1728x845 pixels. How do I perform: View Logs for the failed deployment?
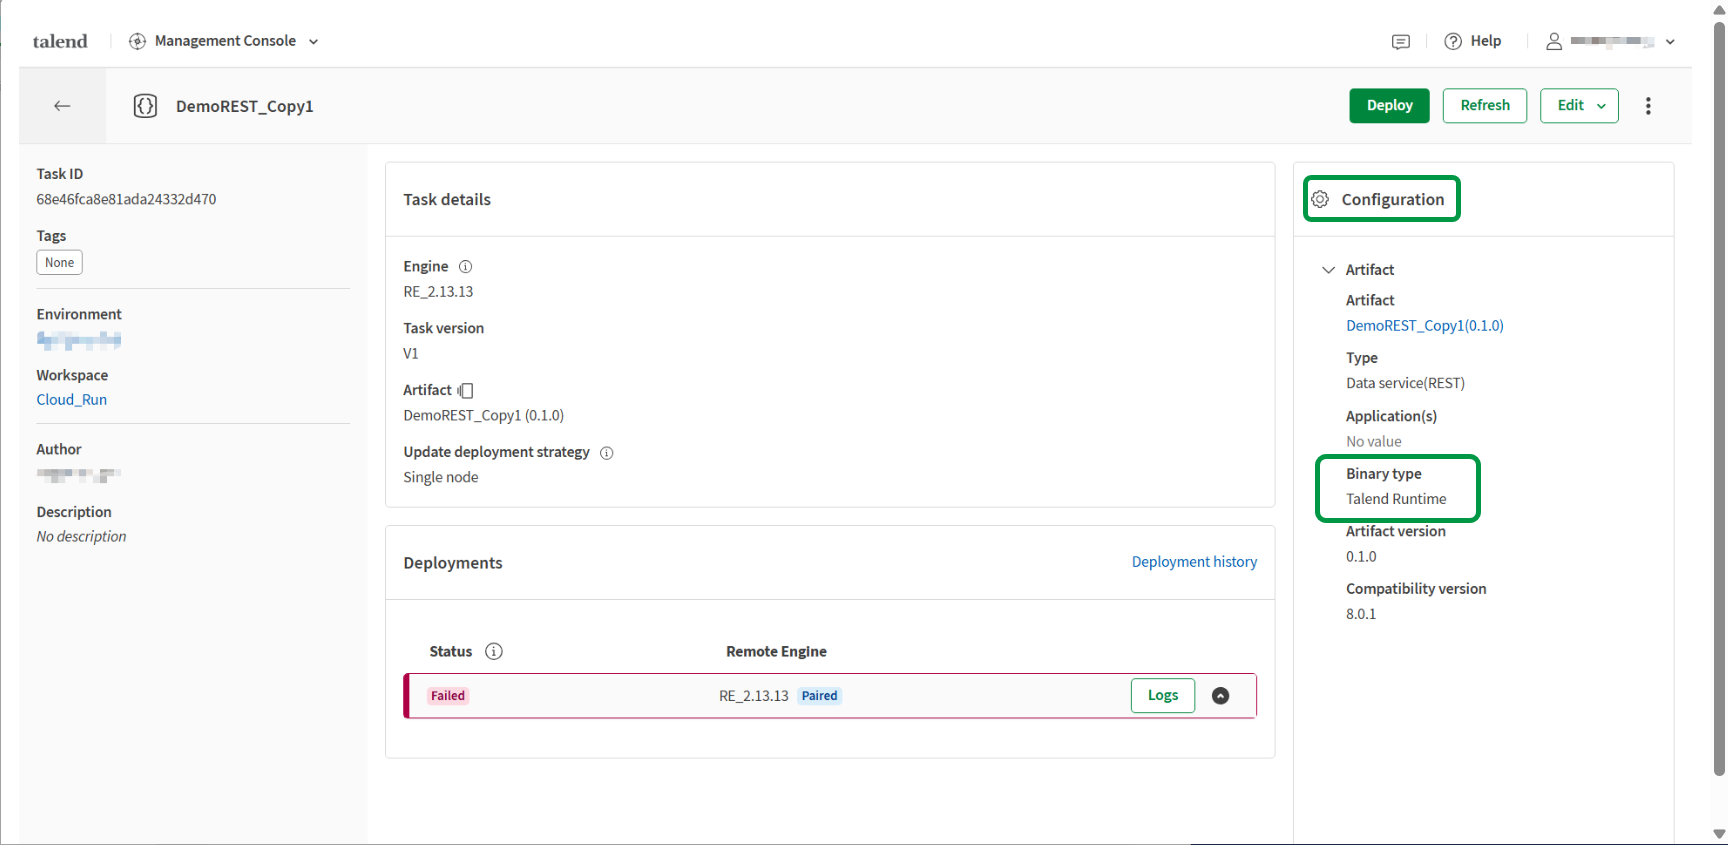pyautogui.click(x=1163, y=696)
